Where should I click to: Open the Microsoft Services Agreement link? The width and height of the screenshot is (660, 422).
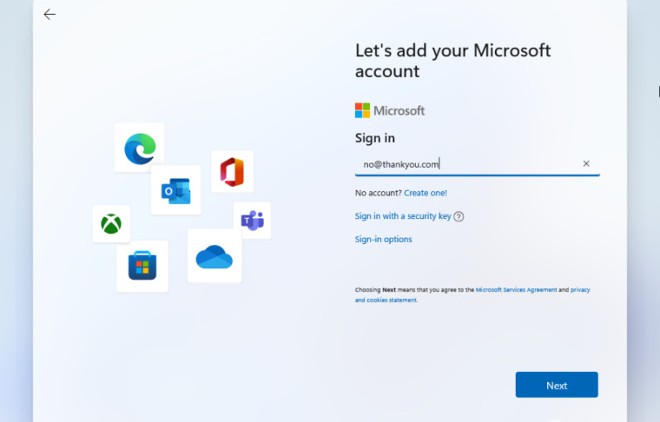tap(516, 290)
